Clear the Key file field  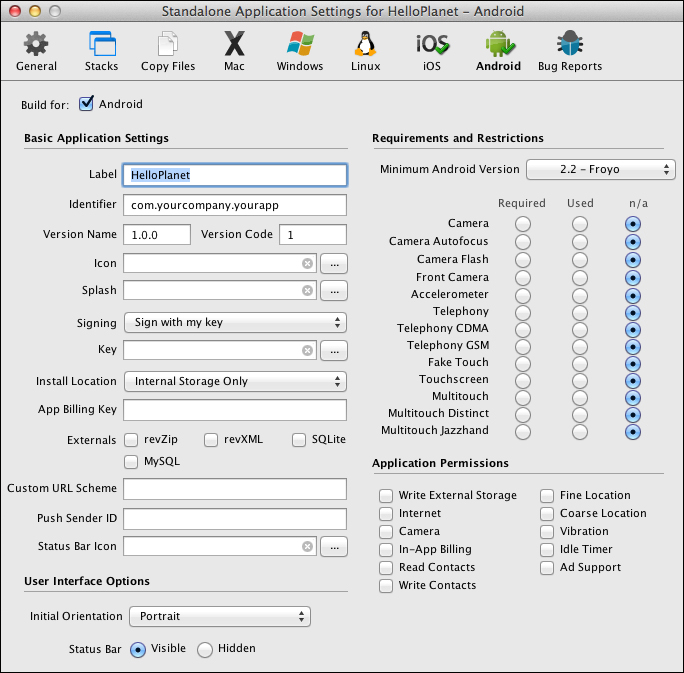pos(308,350)
